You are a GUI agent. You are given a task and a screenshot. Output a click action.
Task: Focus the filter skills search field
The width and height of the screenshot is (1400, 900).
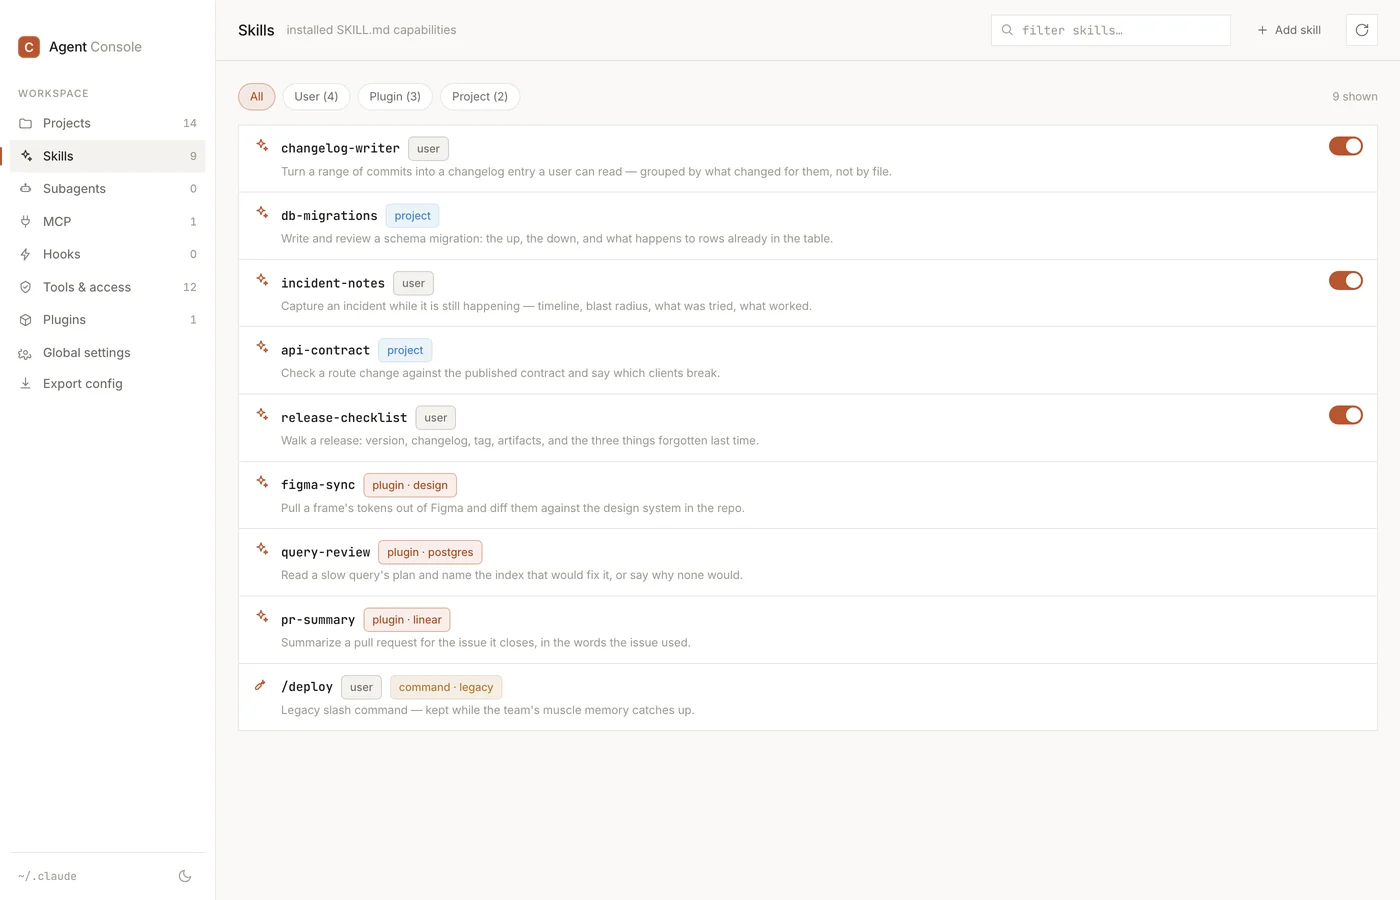pyautogui.click(x=1111, y=30)
